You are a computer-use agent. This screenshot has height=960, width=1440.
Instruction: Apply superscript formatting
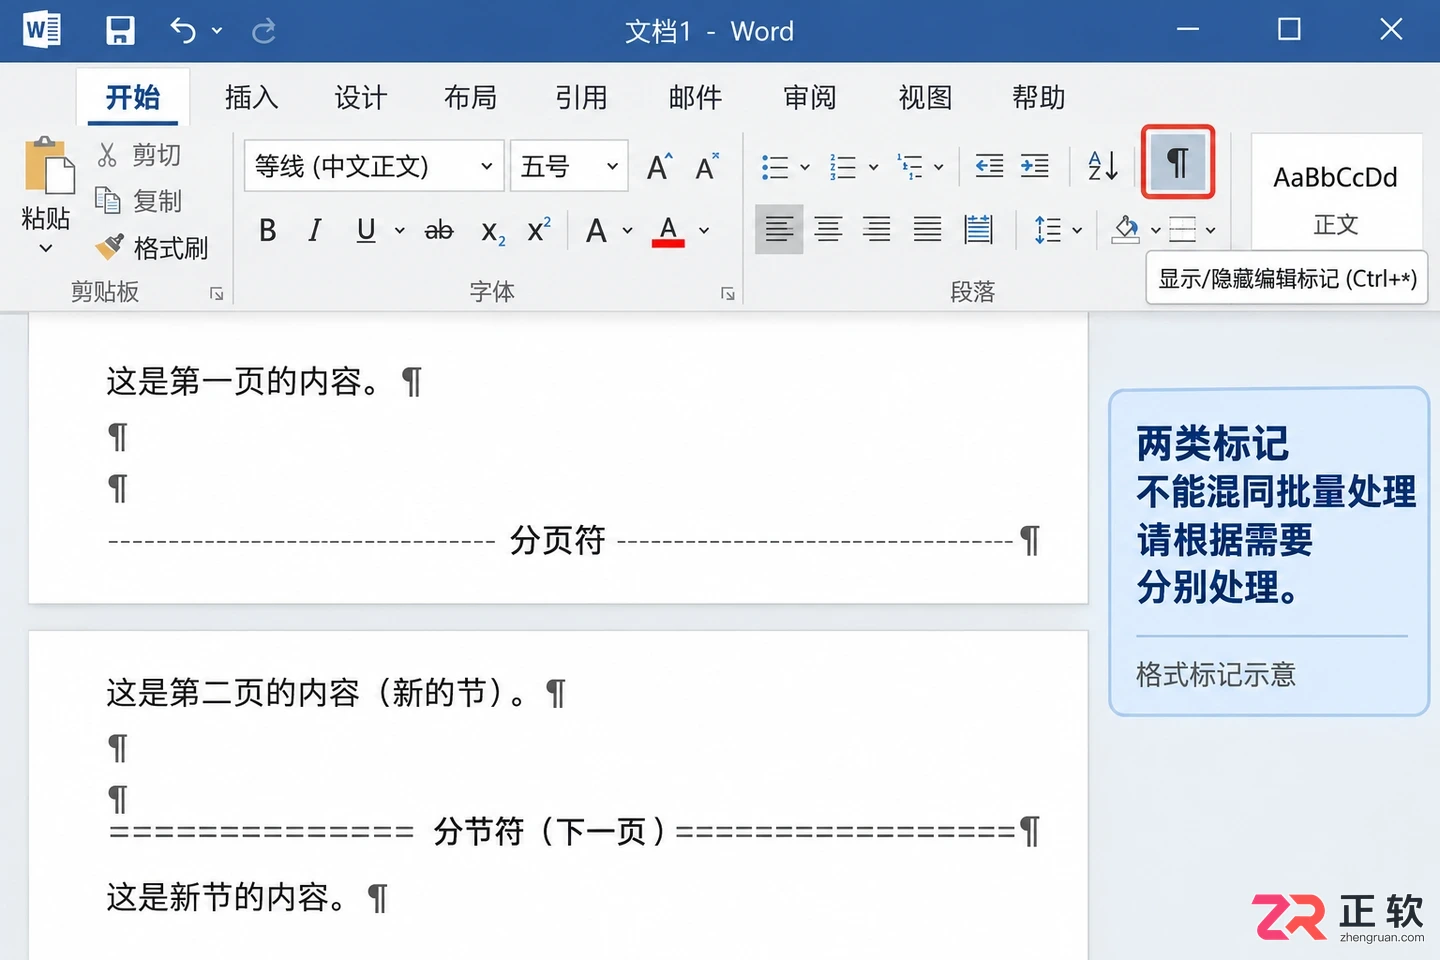click(539, 230)
